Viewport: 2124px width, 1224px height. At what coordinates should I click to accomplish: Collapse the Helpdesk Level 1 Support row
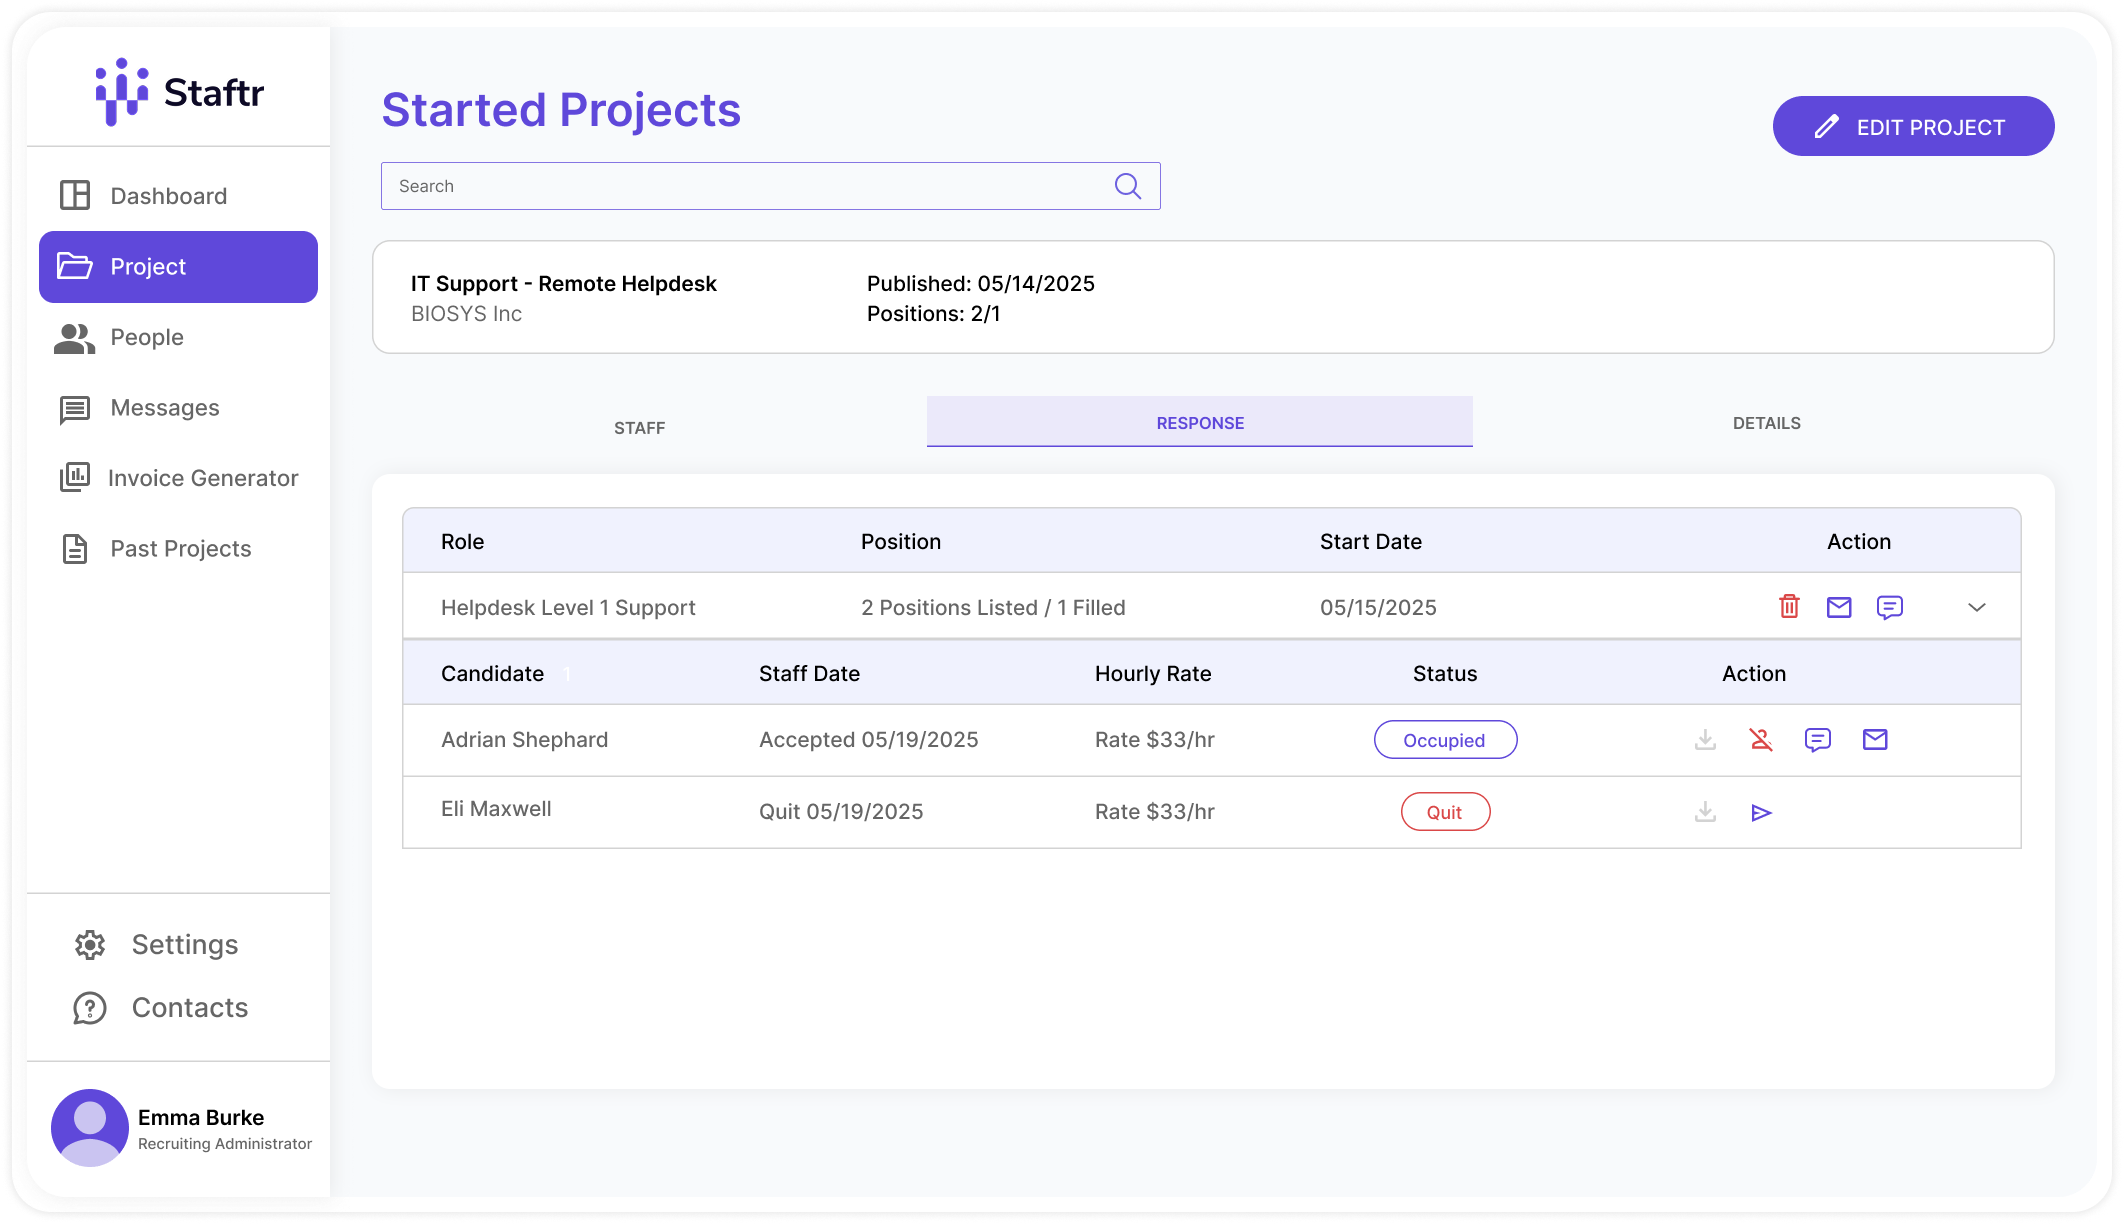[1976, 607]
